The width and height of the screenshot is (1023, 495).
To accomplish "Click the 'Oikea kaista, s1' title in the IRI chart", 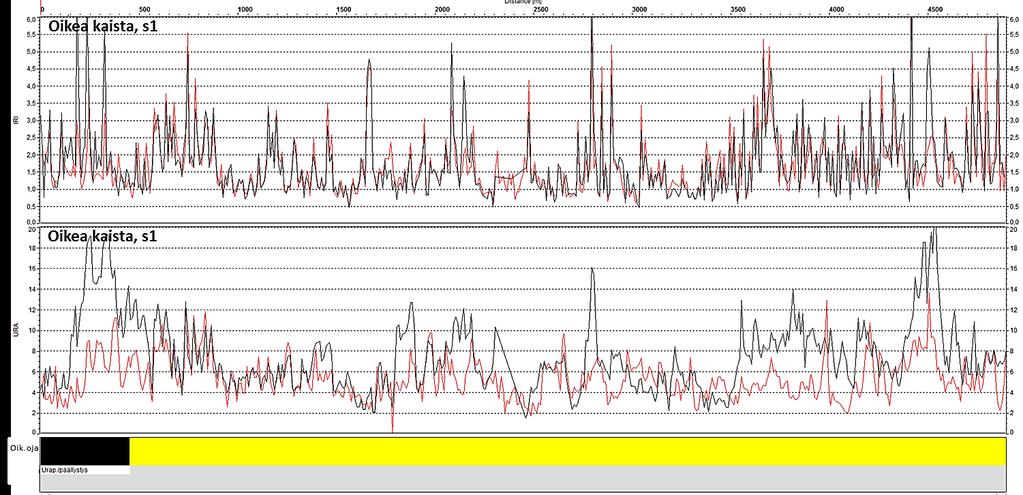I will tap(103, 27).
